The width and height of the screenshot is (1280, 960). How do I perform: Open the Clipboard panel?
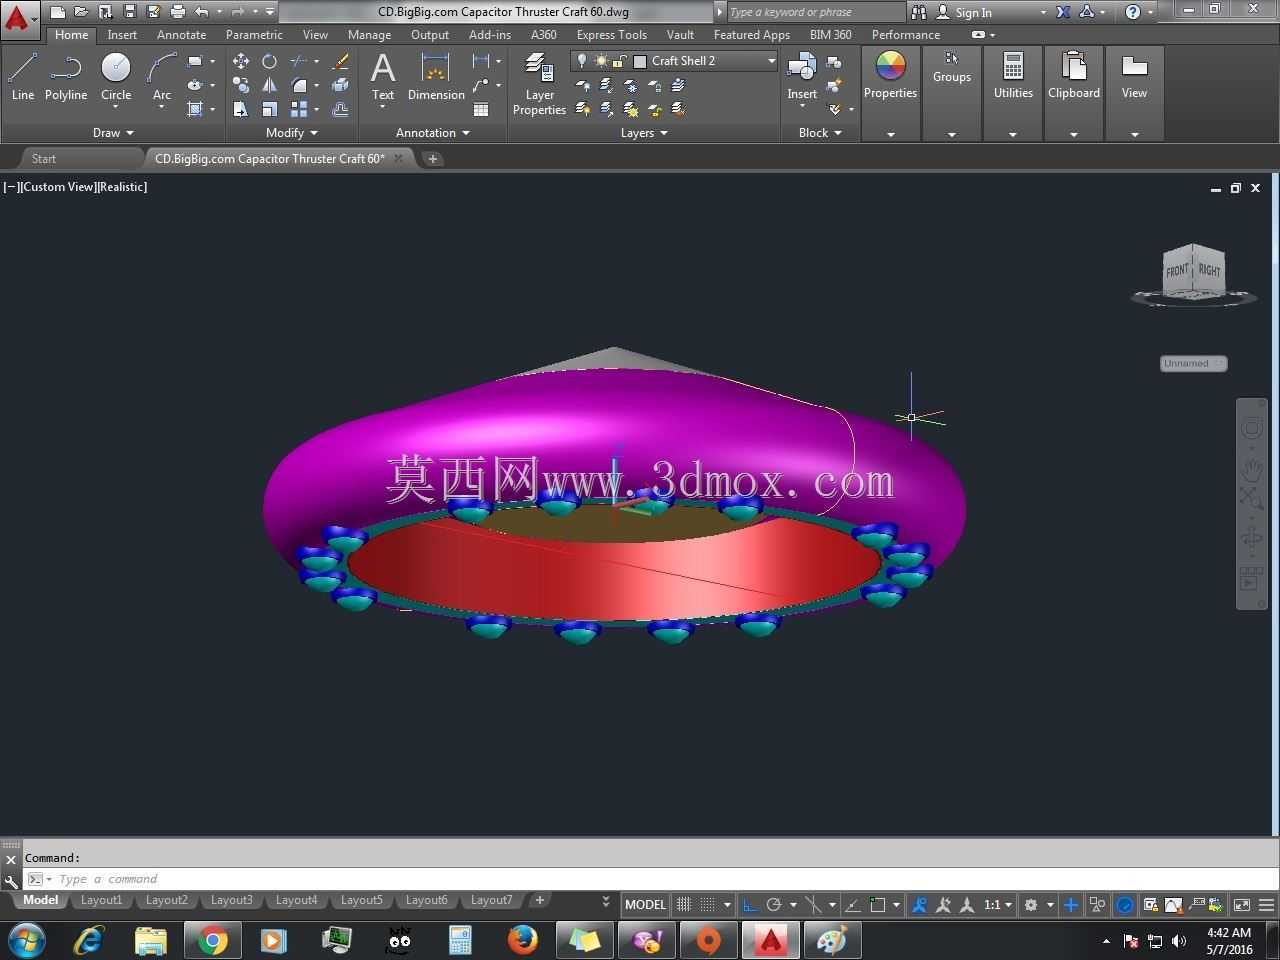(x=1074, y=77)
